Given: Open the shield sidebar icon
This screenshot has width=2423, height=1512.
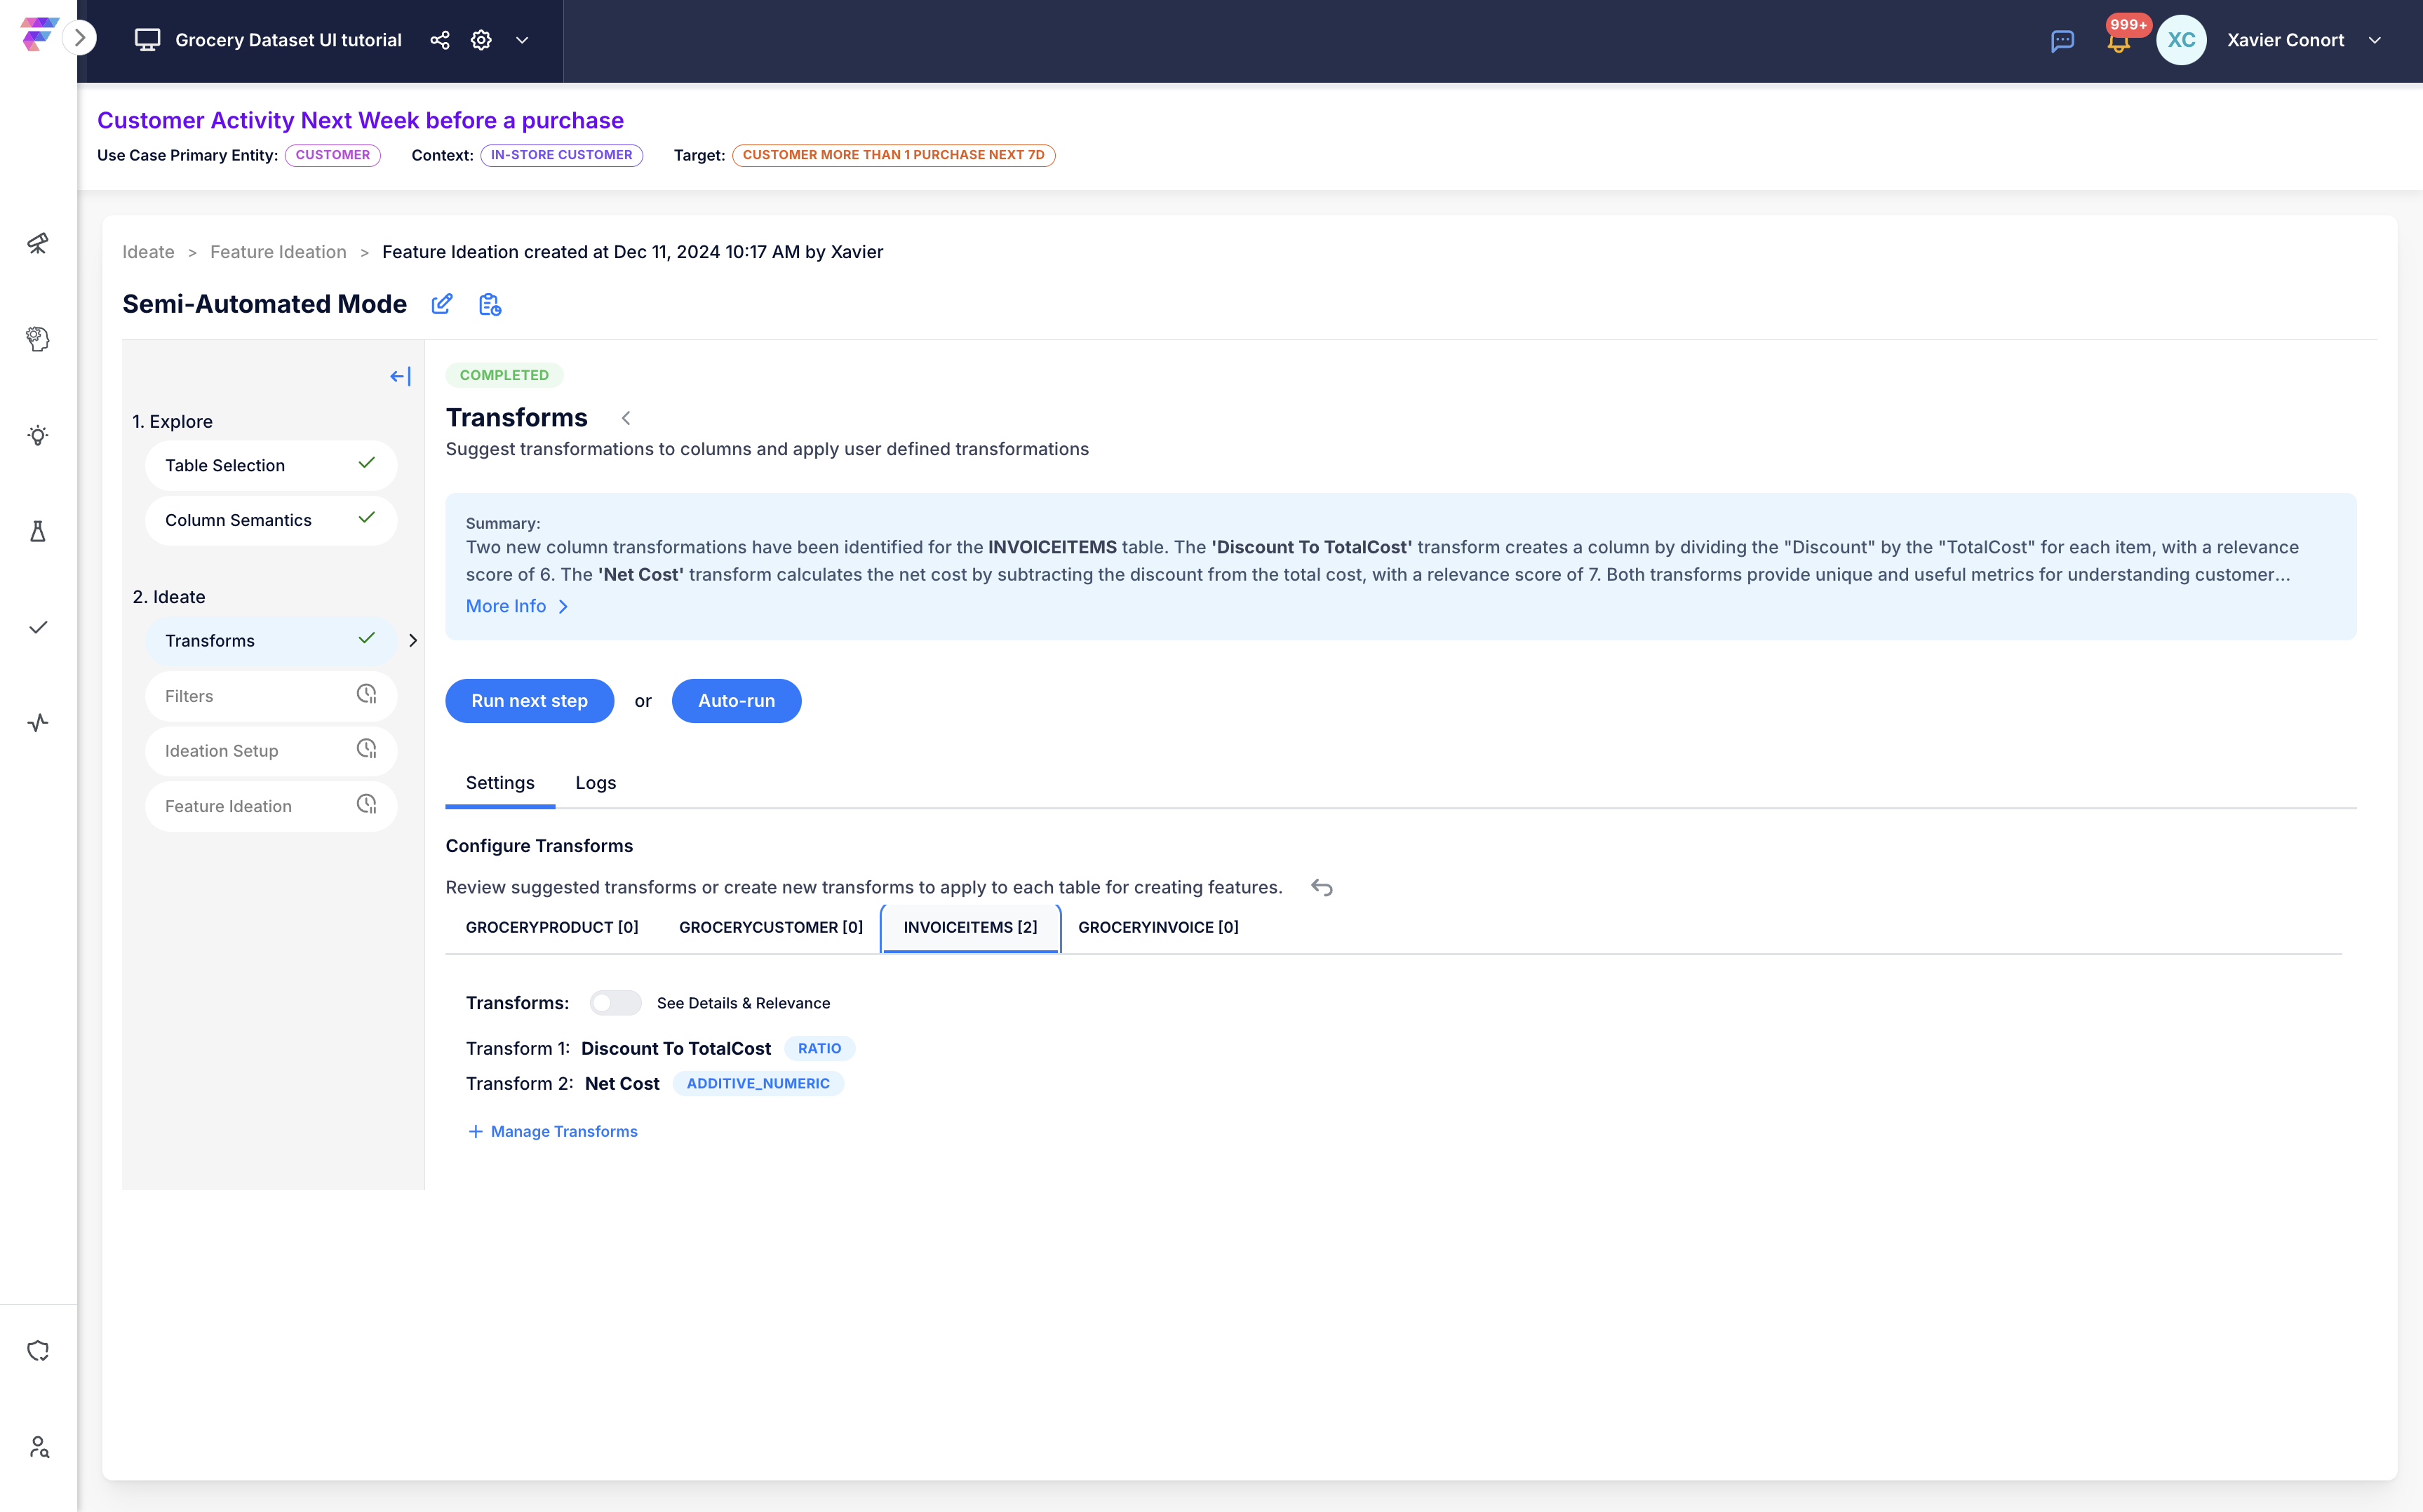Looking at the screenshot, I should click(38, 1351).
